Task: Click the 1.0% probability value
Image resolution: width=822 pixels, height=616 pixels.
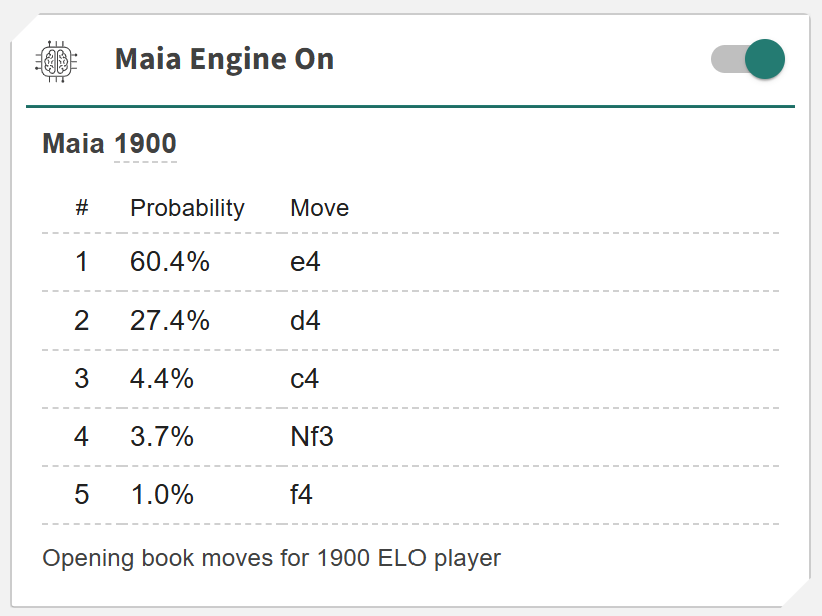Action: coord(161,495)
